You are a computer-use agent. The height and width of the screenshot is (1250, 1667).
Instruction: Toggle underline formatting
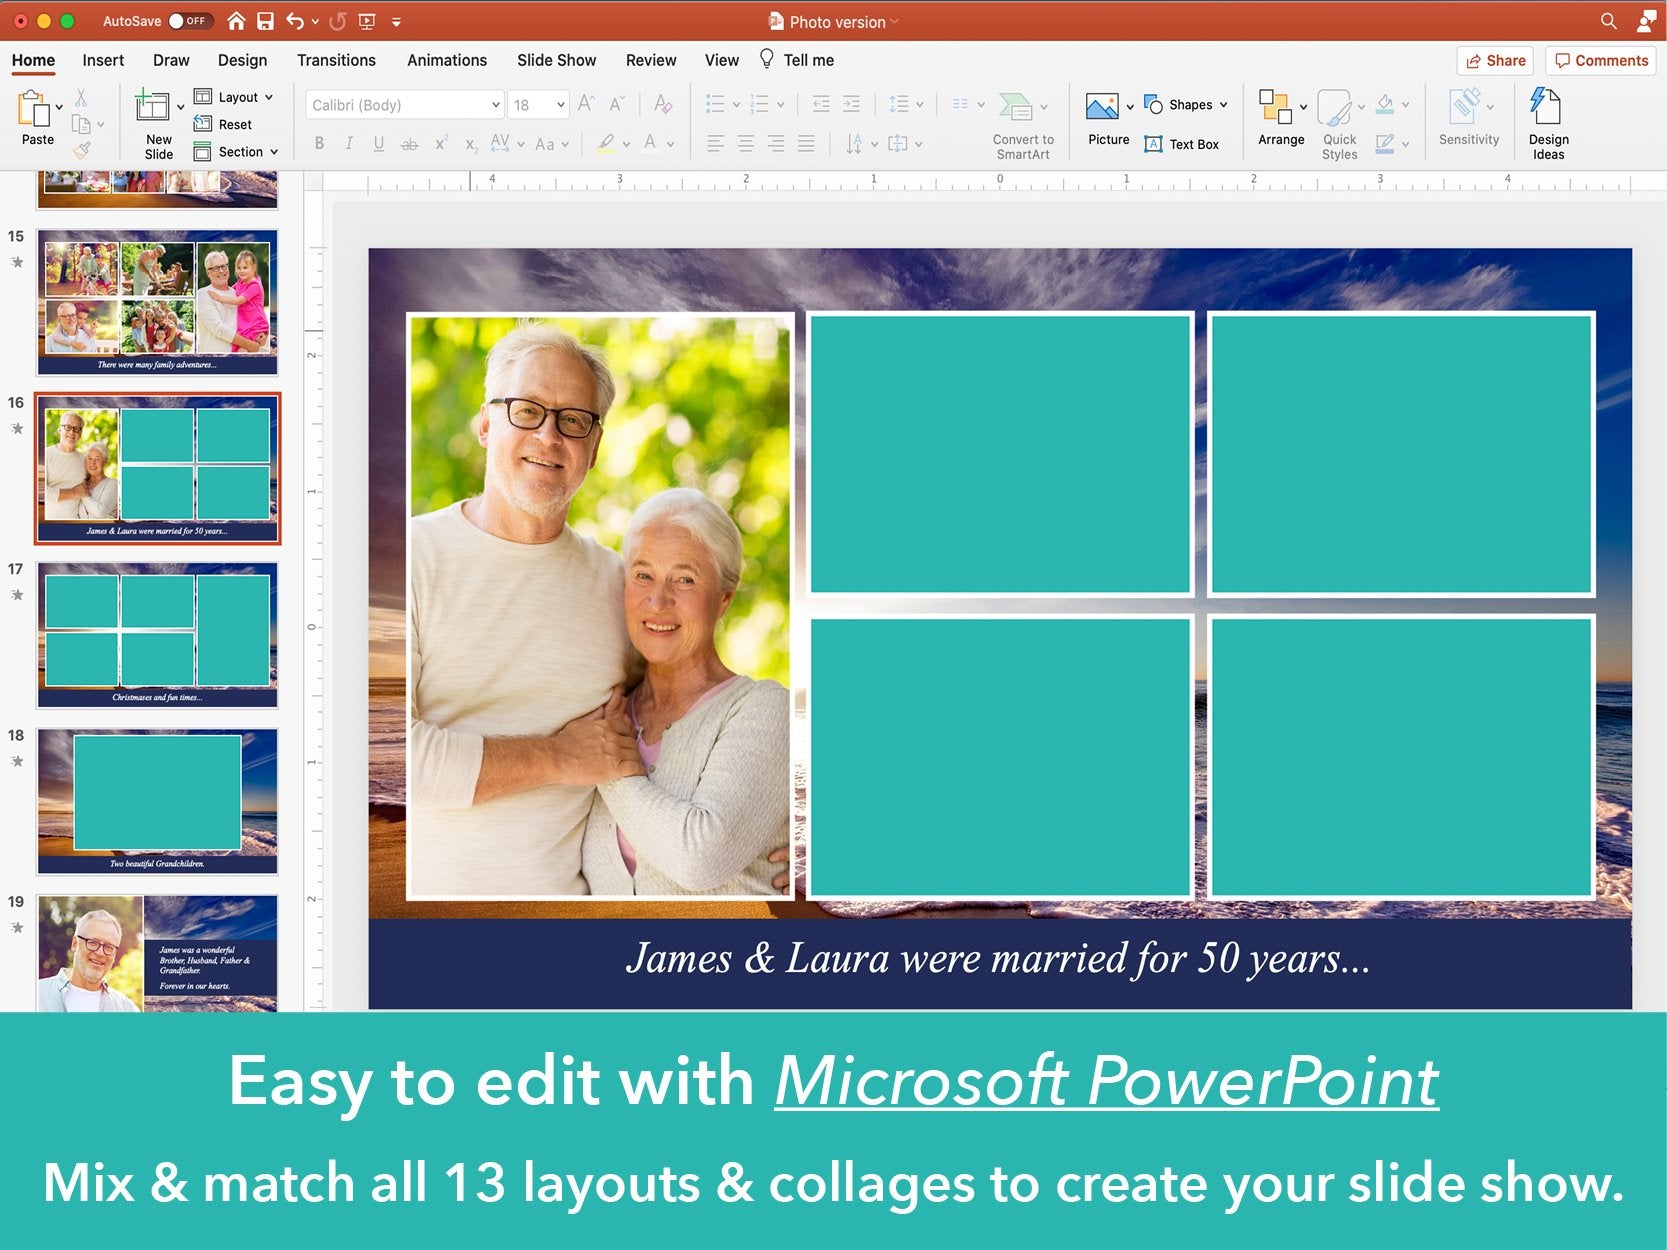[378, 143]
